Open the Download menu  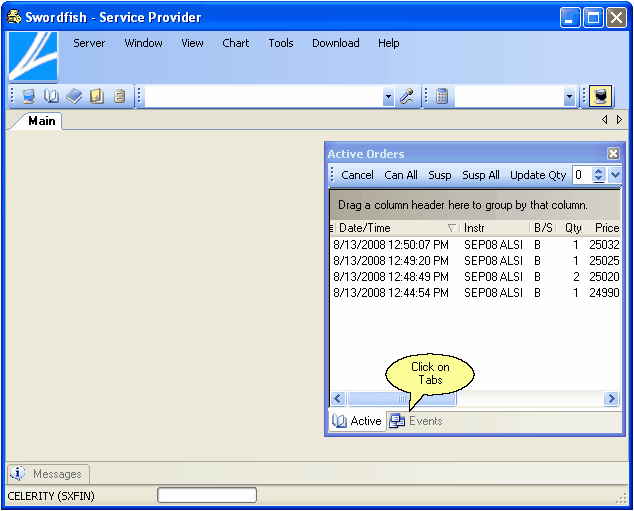point(335,43)
